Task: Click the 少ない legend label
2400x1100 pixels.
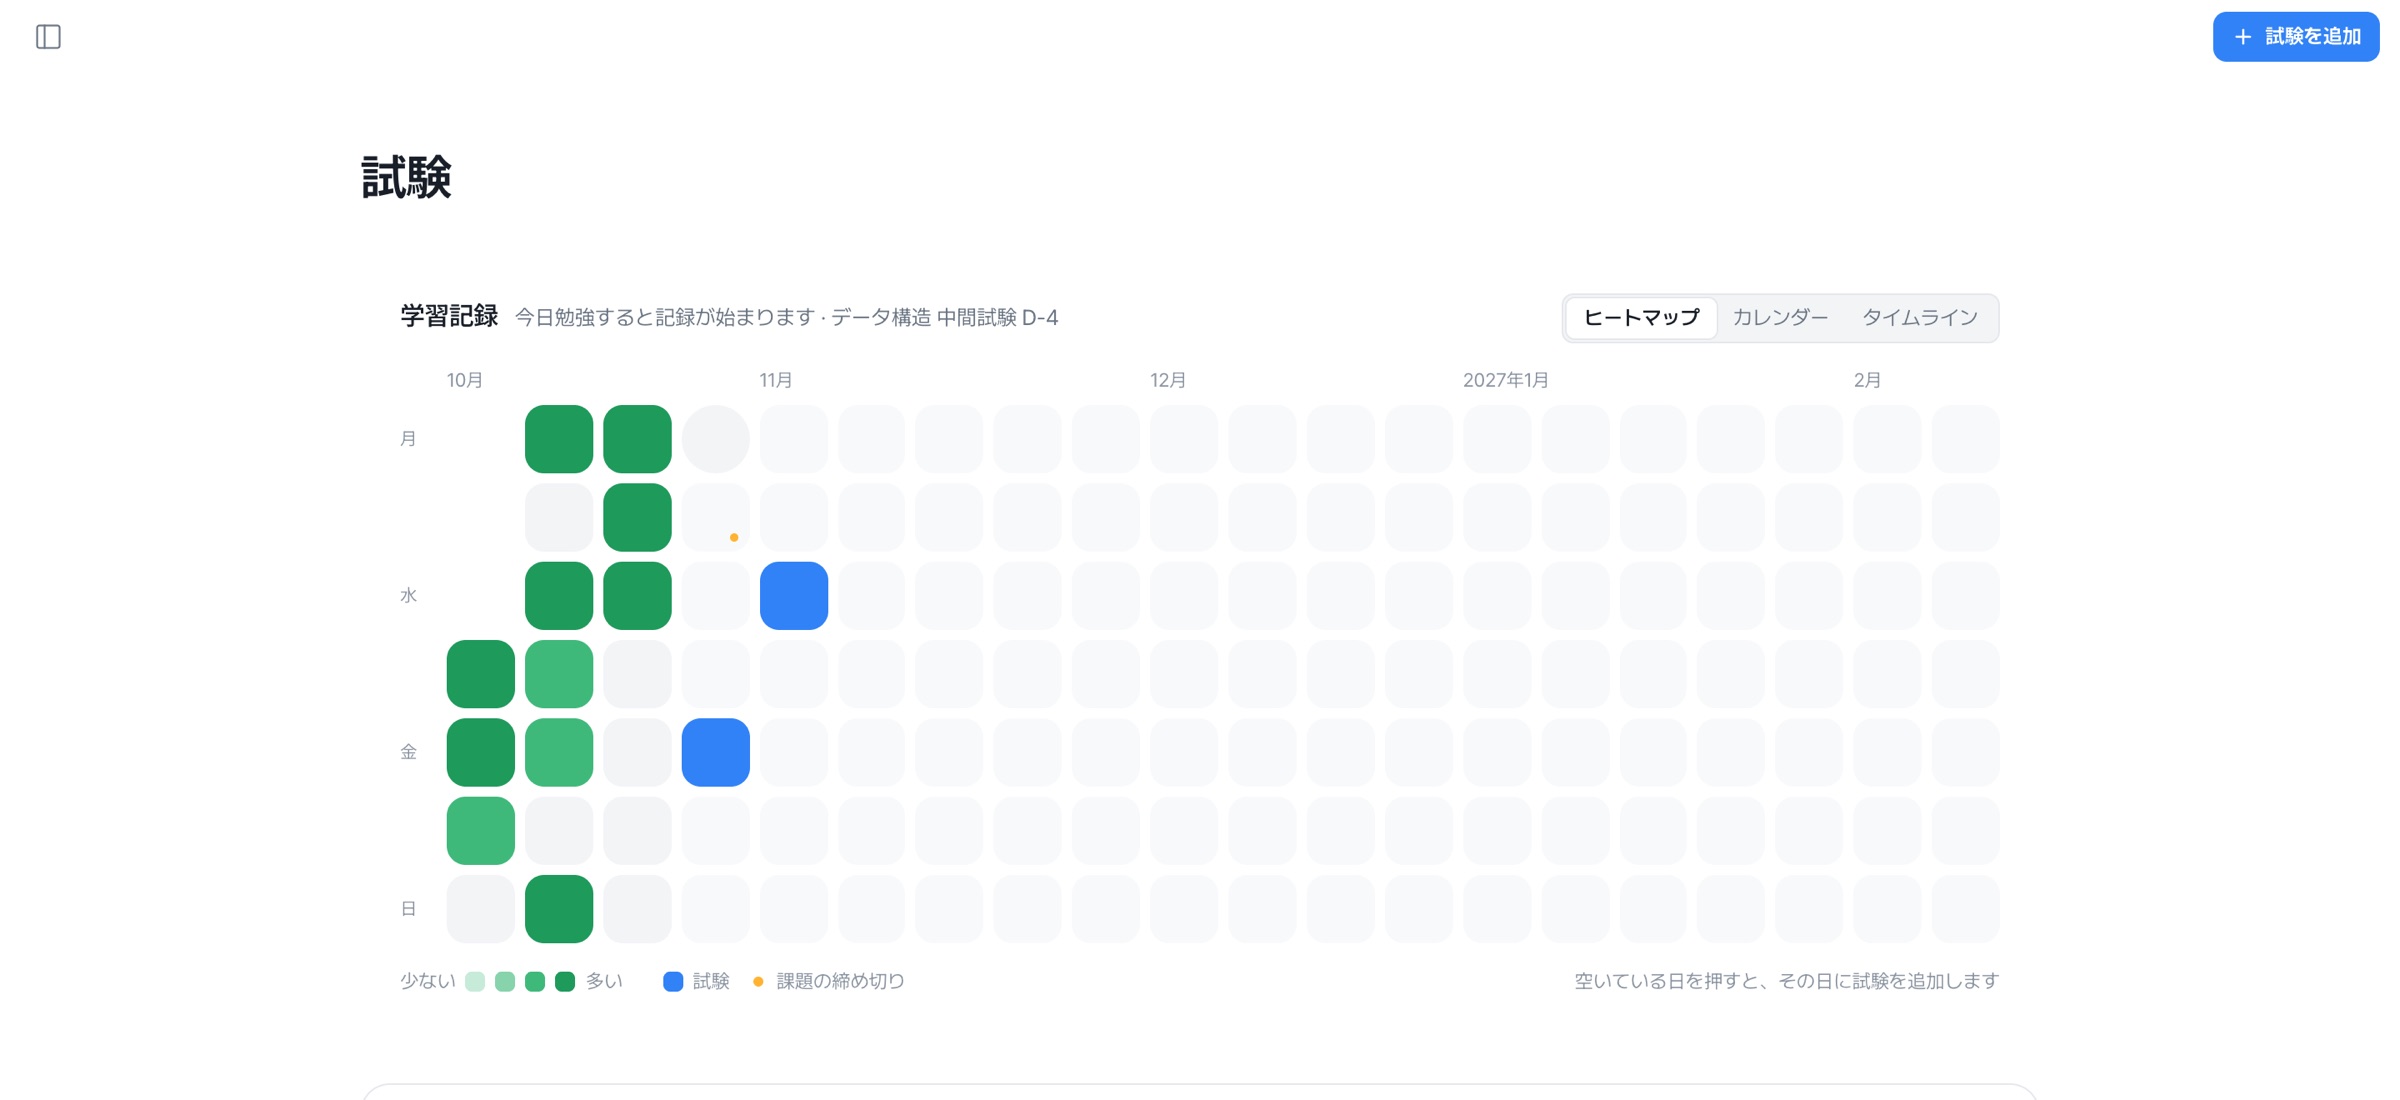Action: point(428,982)
